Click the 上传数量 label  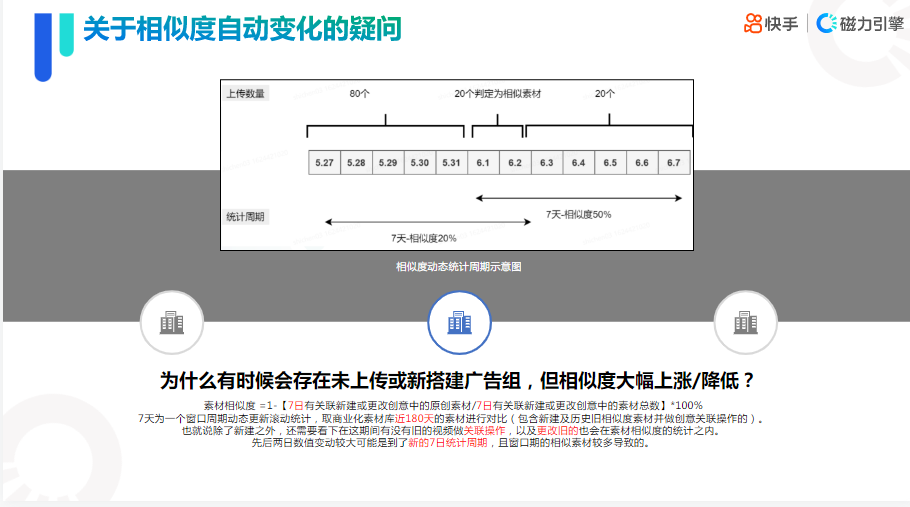(245, 93)
